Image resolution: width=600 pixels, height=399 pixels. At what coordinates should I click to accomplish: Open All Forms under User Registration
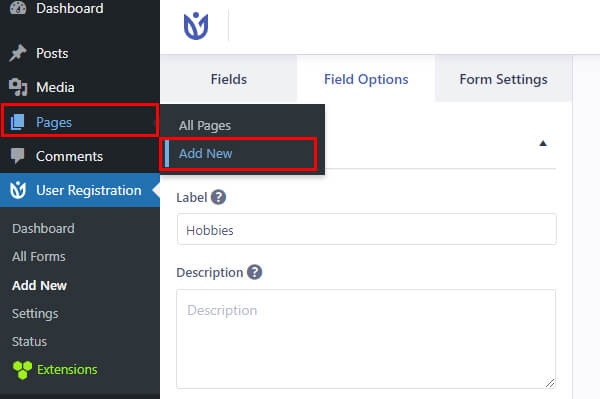click(x=39, y=256)
